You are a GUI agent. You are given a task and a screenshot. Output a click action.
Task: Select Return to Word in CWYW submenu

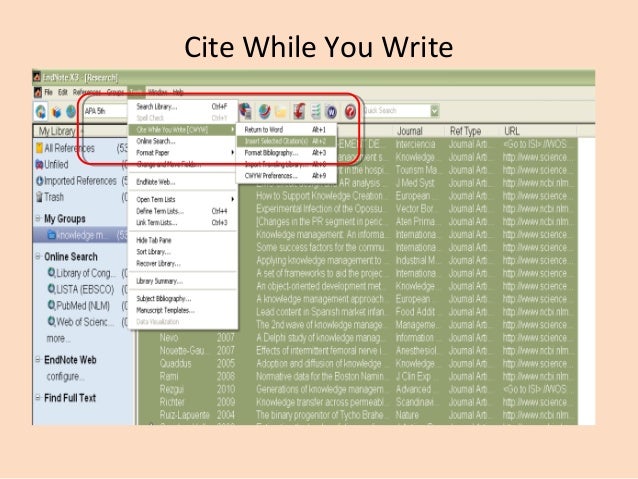point(286,130)
